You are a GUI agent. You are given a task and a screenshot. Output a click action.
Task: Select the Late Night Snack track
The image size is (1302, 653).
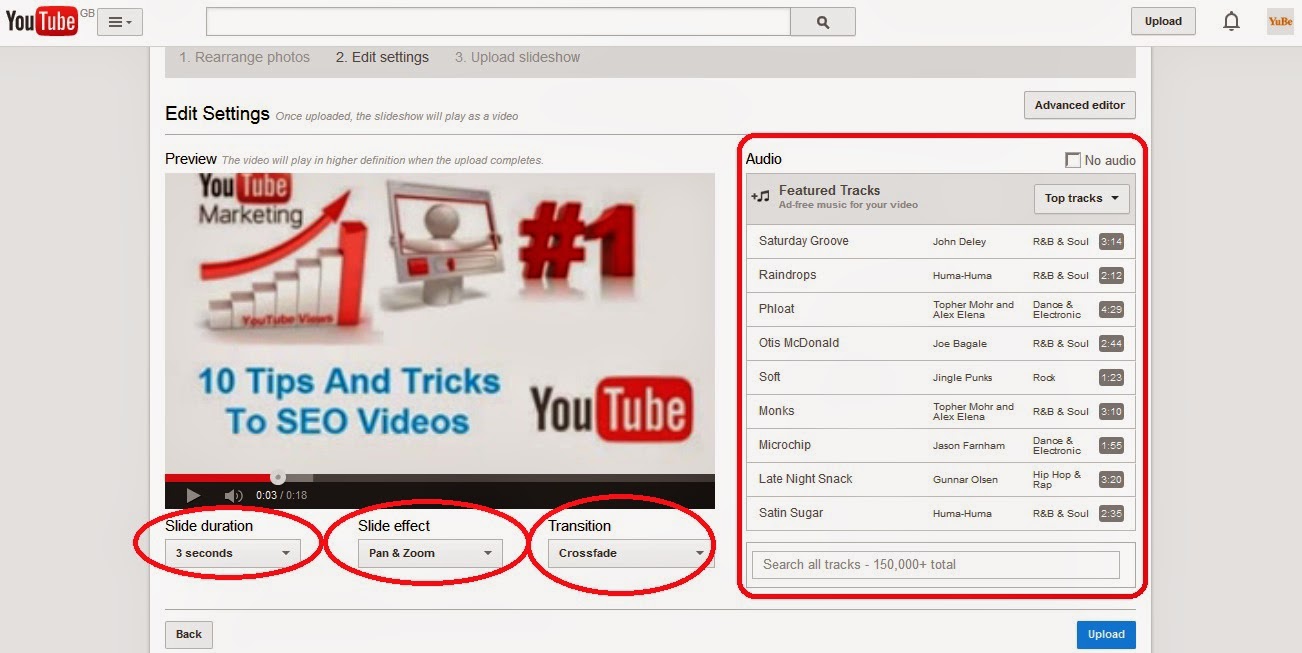coord(941,479)
